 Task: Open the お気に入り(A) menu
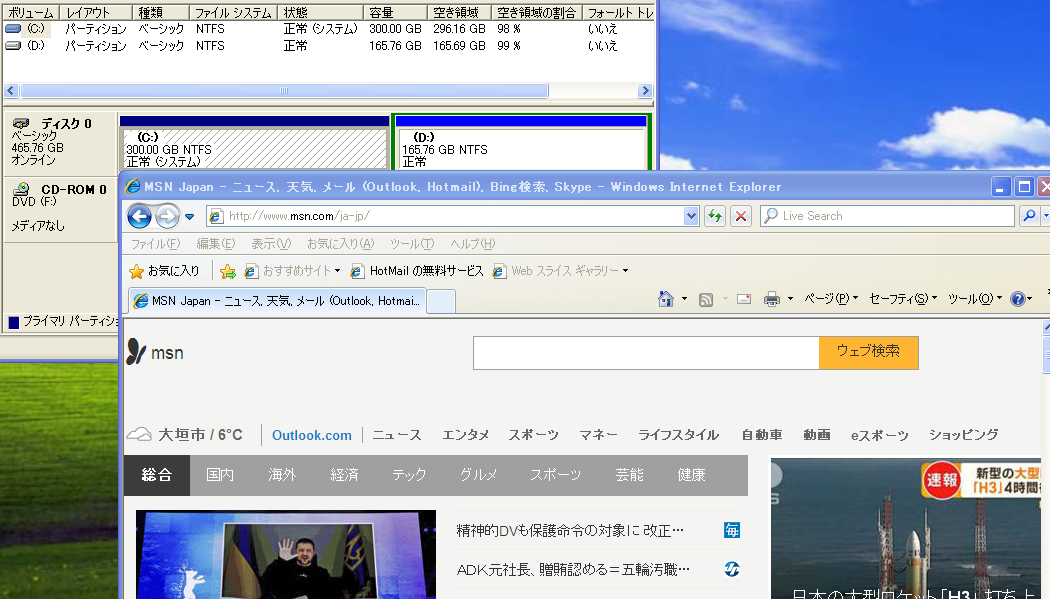click(340, 244)
